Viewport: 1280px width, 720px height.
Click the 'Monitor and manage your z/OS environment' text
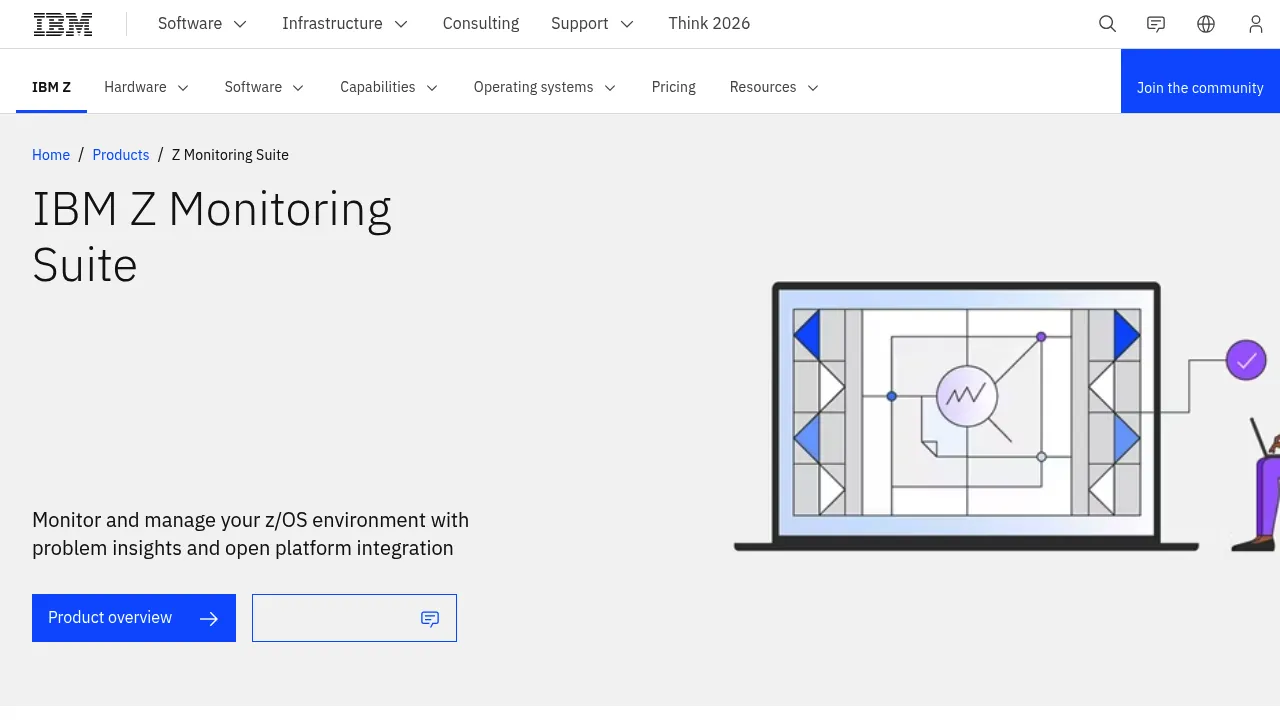[x=250, y=534]
